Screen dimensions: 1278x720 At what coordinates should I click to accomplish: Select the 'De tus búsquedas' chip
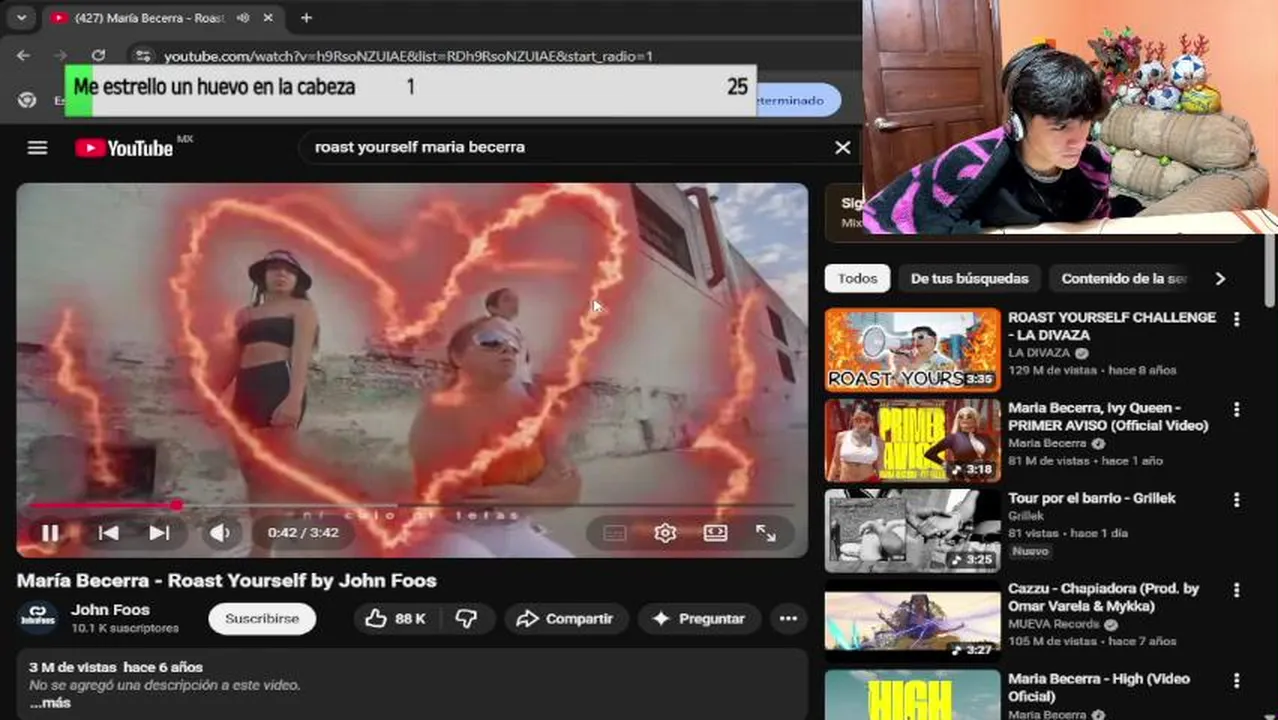coord(969,279)
